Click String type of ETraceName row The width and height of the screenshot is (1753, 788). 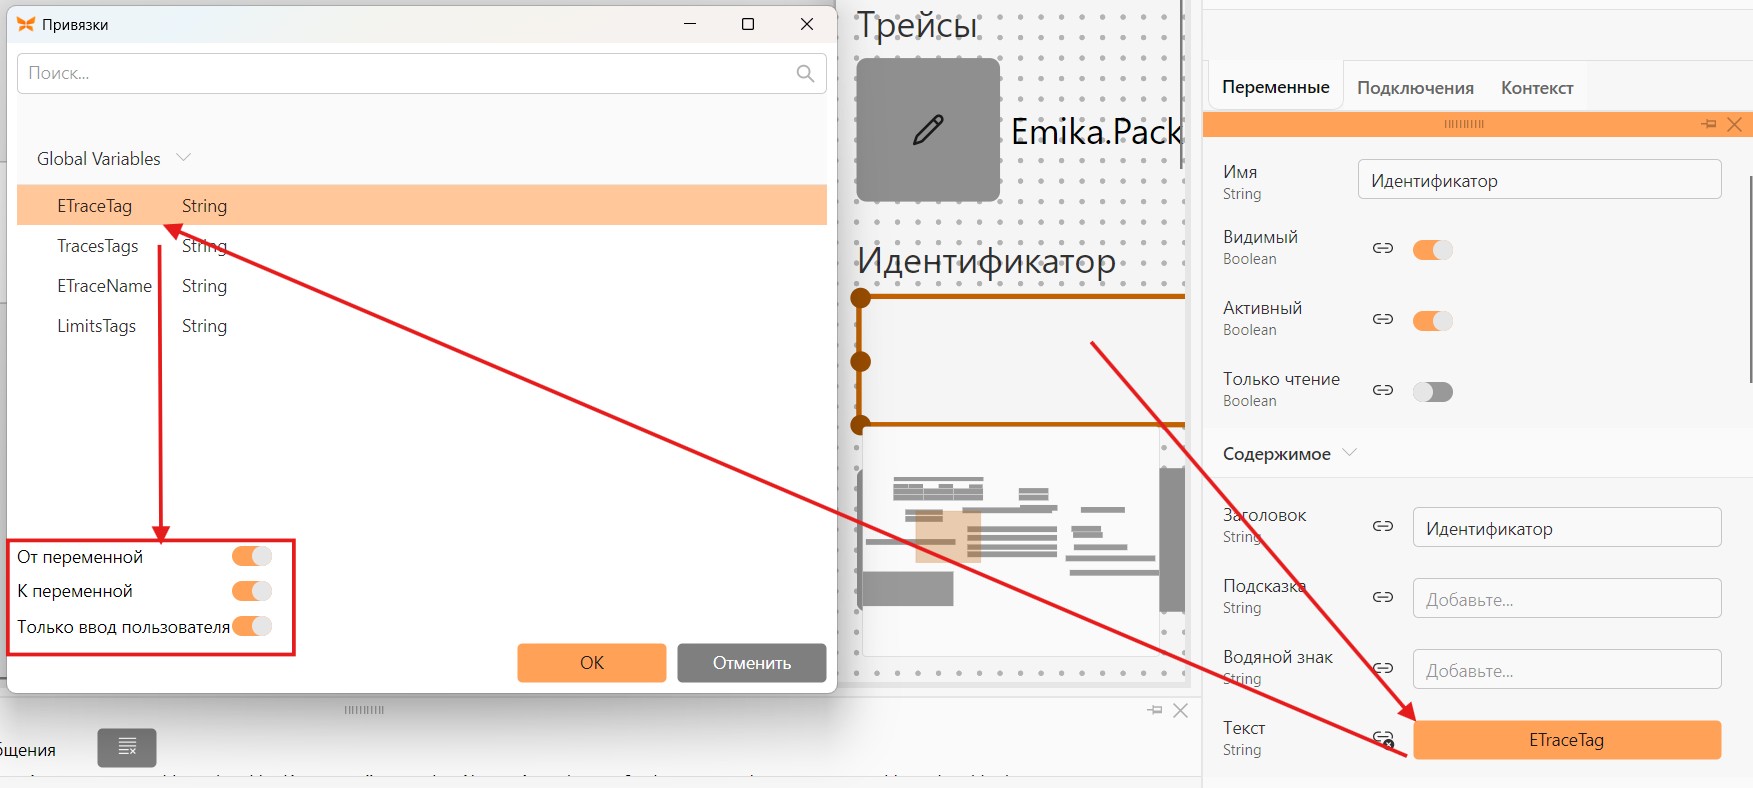(204, 286)
